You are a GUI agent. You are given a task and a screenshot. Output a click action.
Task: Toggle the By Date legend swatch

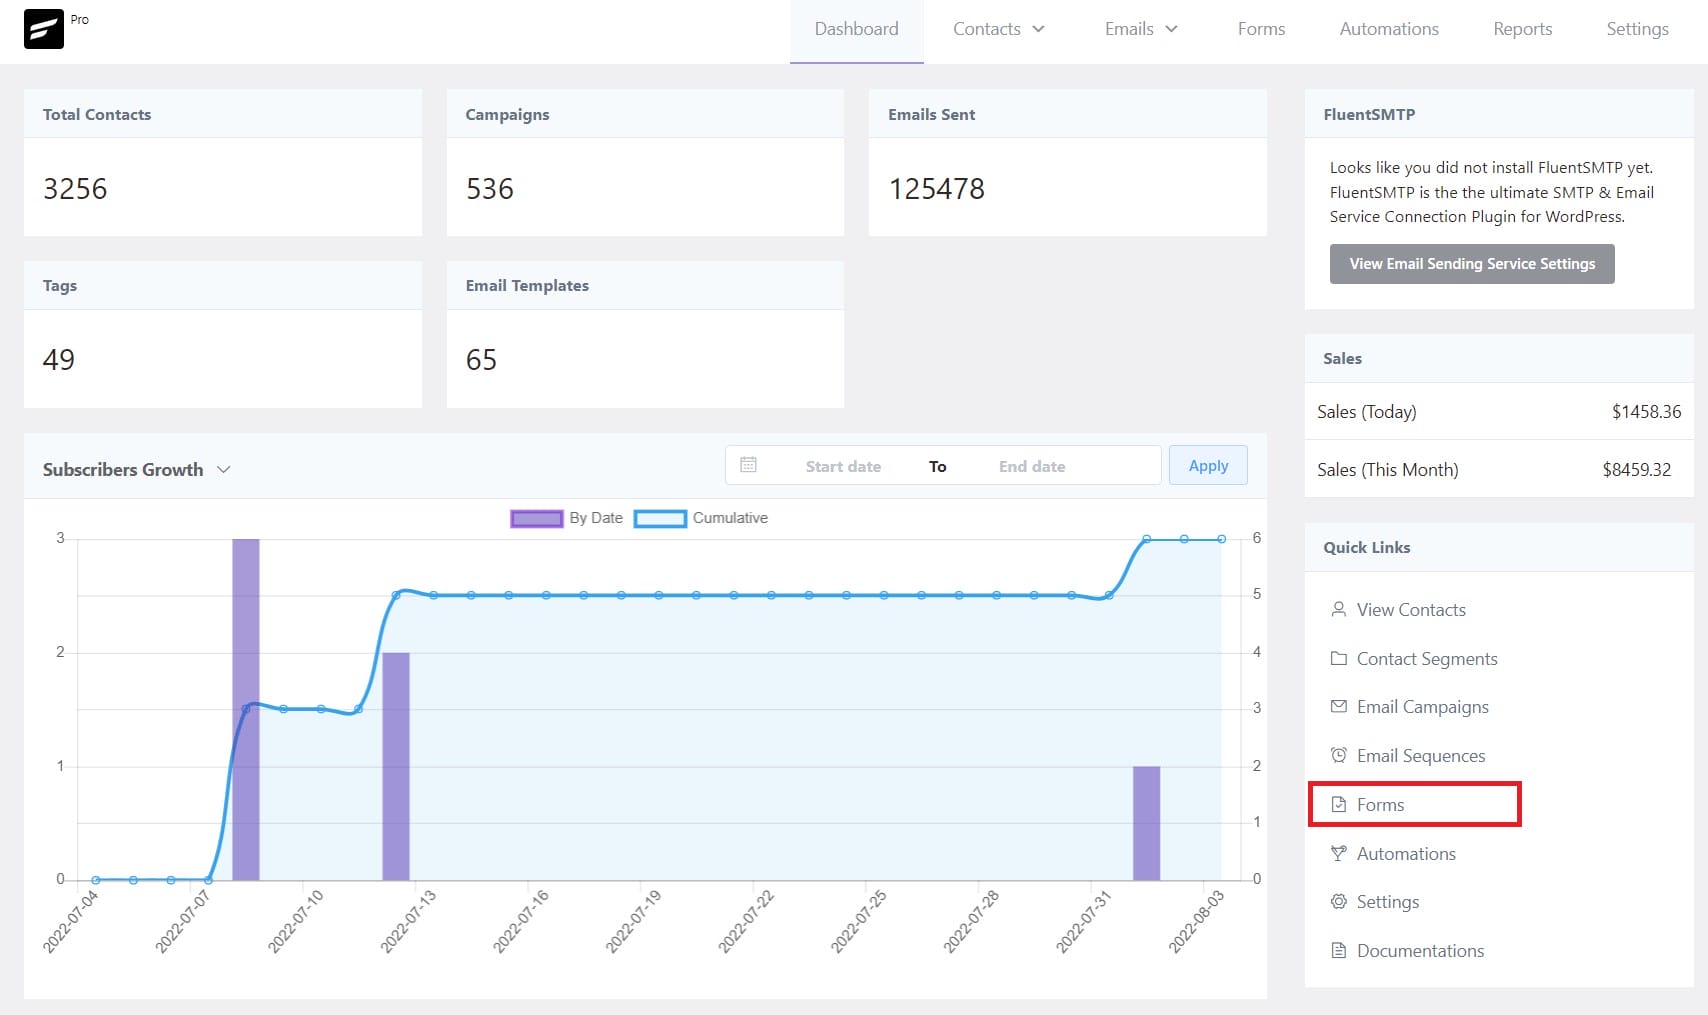click(537, 518)
